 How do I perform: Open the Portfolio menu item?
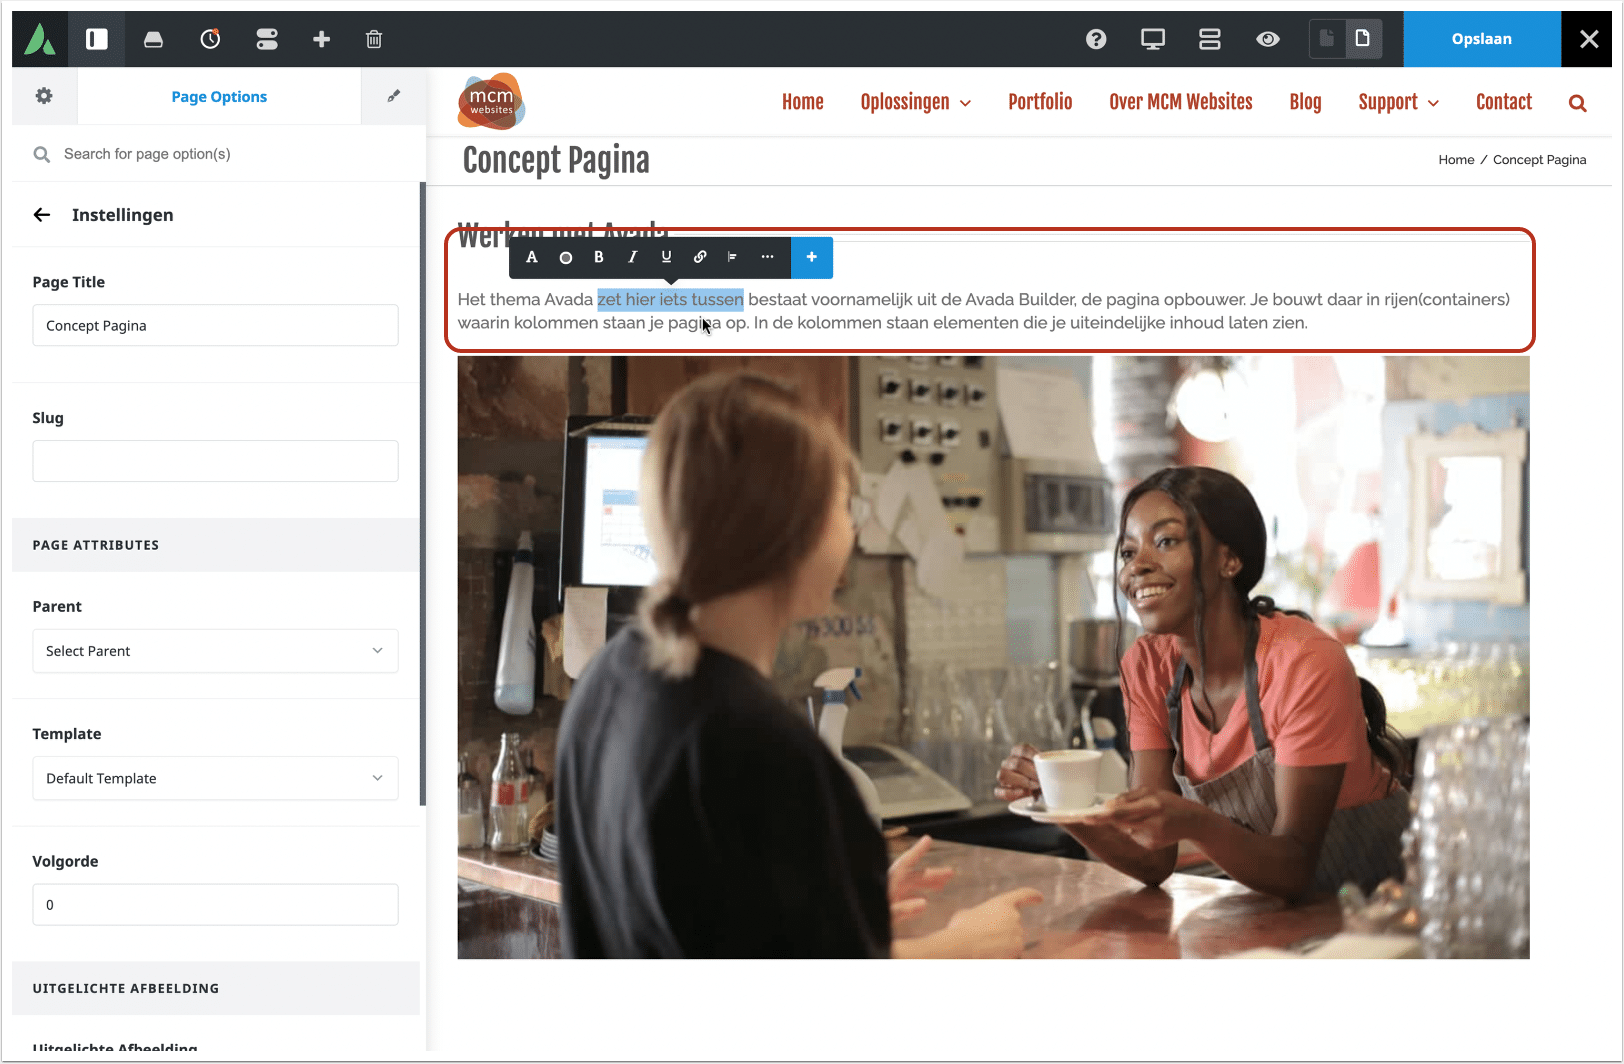(1040, 102)
